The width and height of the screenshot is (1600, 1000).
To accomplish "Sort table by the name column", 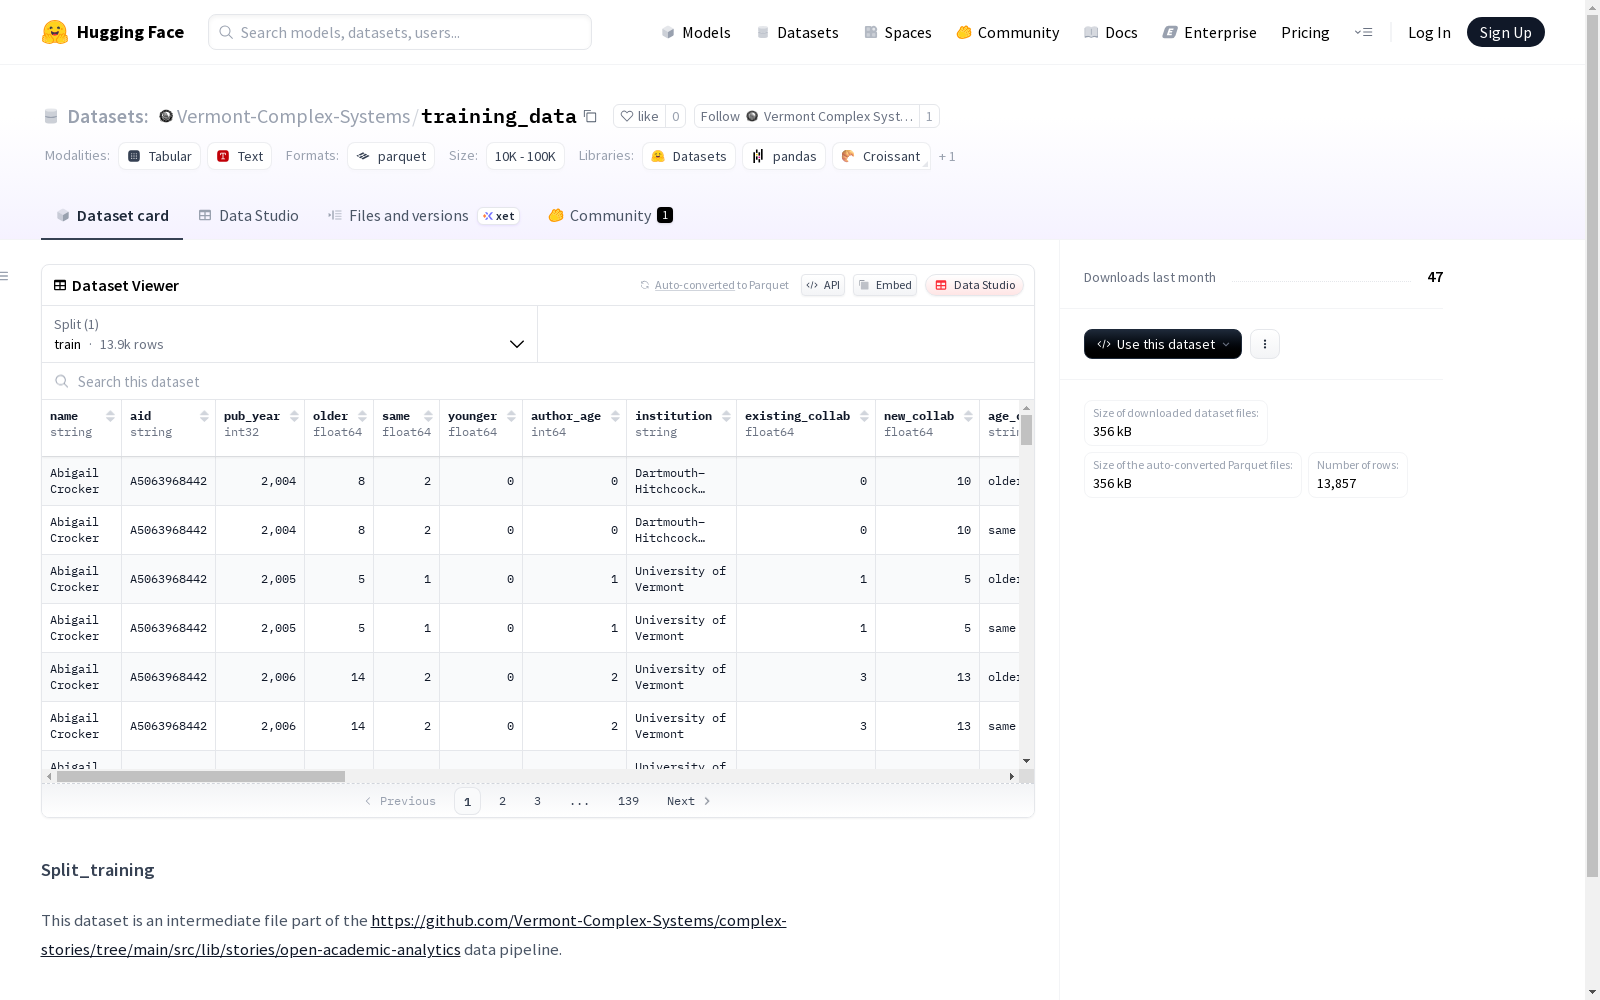I will (110, 416).
